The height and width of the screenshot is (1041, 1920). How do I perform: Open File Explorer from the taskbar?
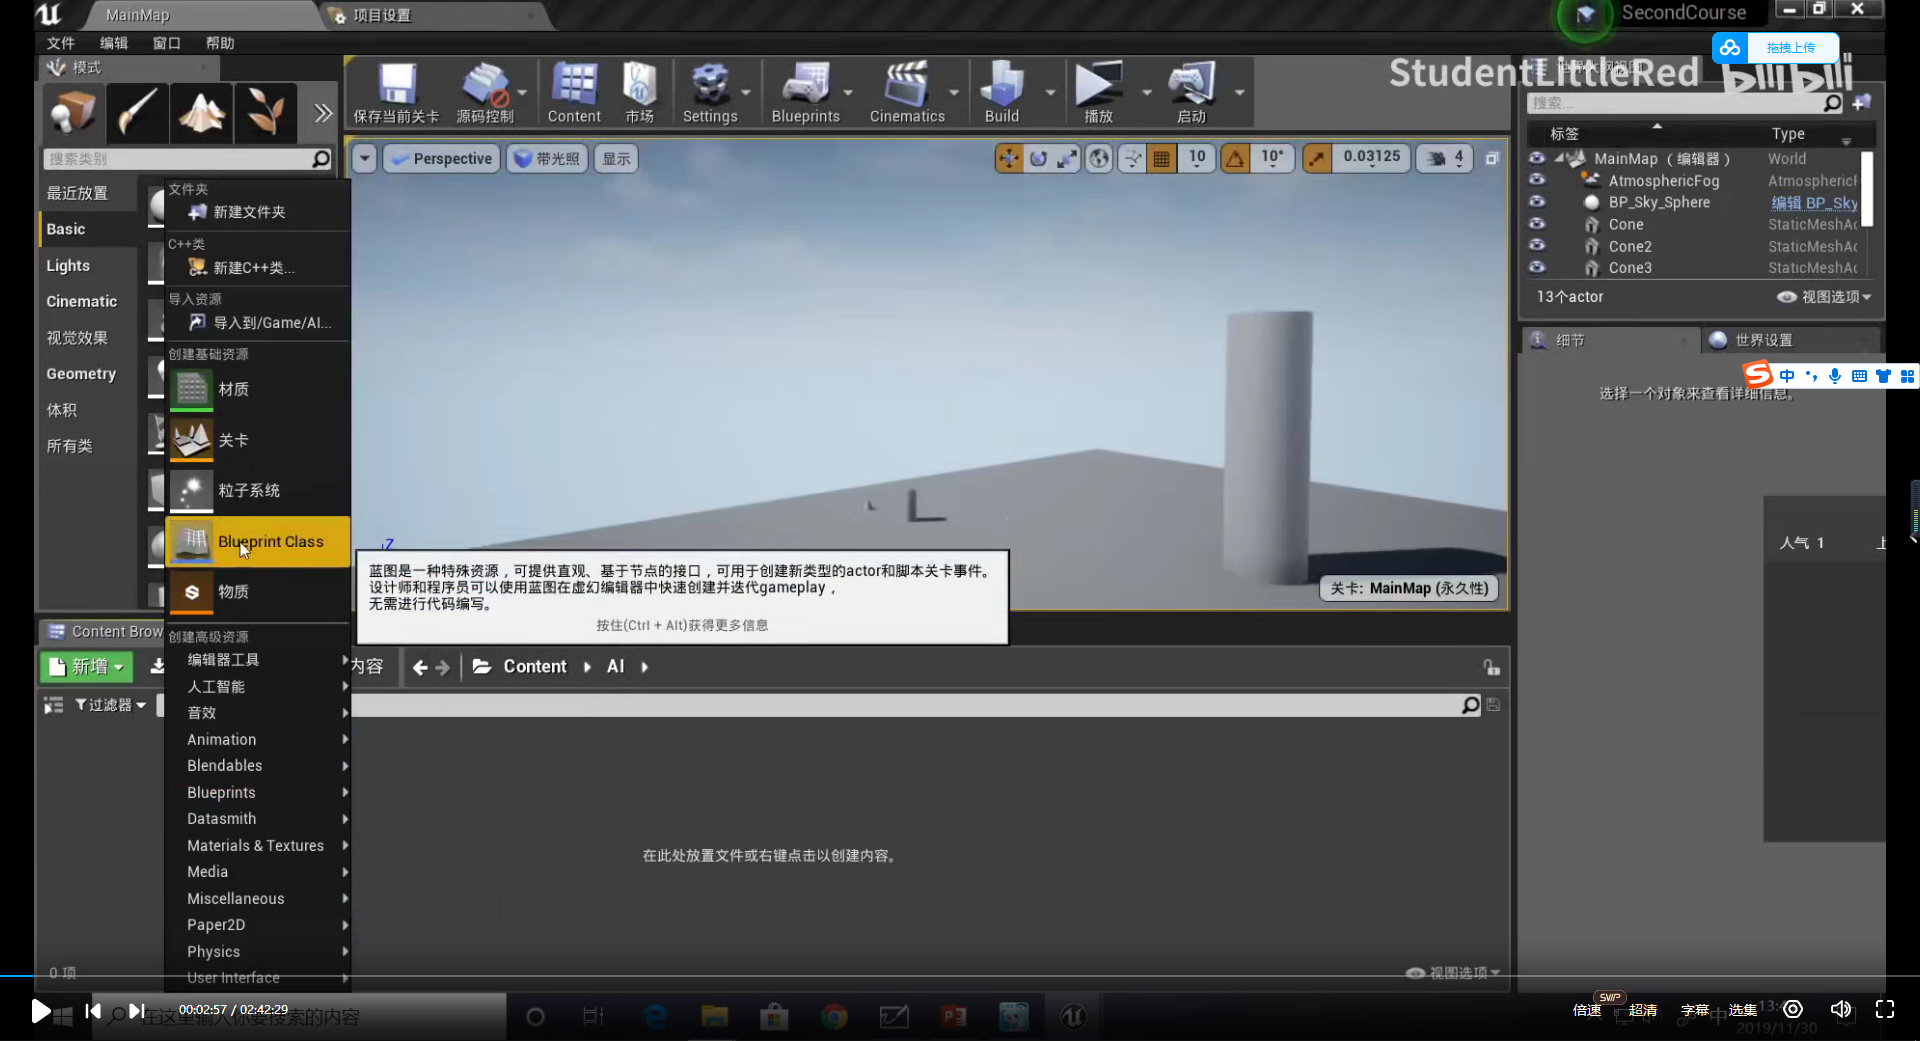point(714,1017)
